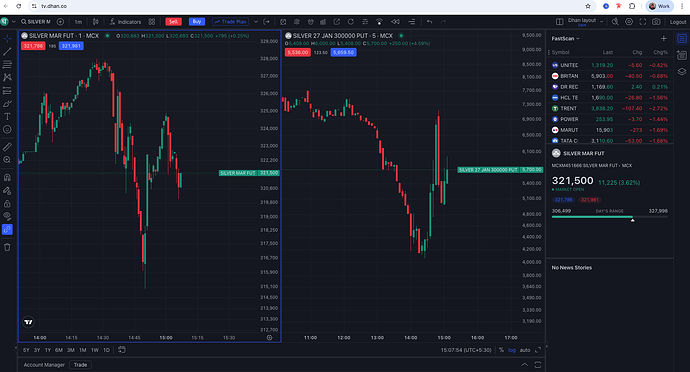Select the 1D time range
Screen dimensions: 690x372
106,350
